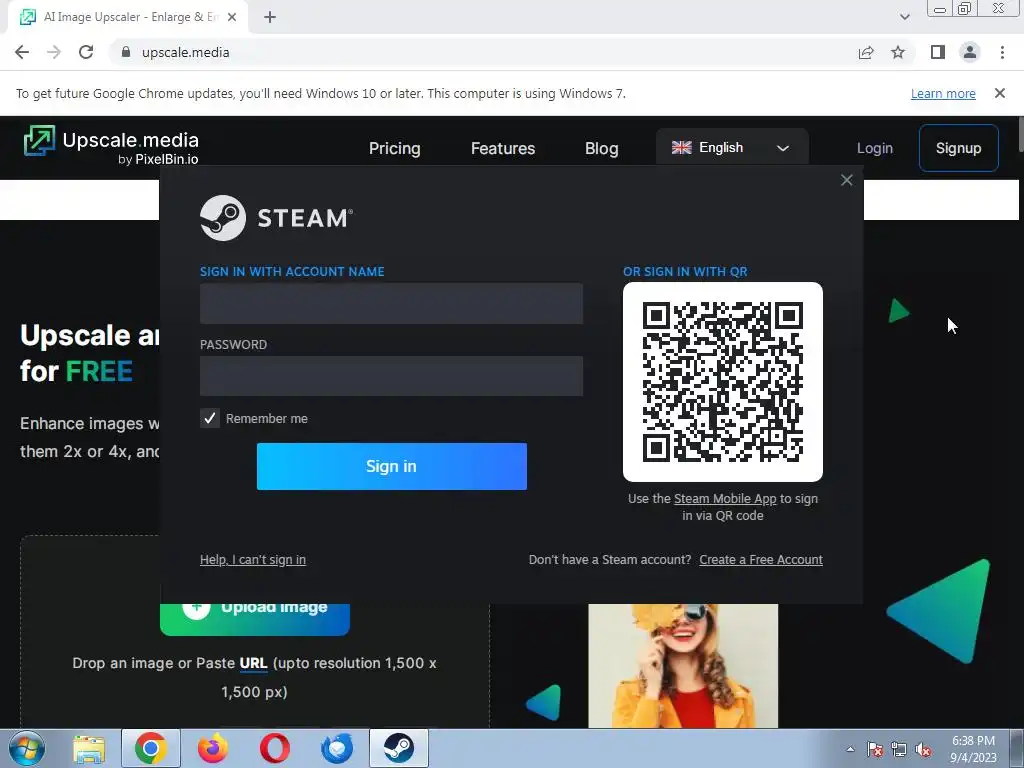Dismiss the Chrome update notice
1024x768 pixels.
[1000, 93]
